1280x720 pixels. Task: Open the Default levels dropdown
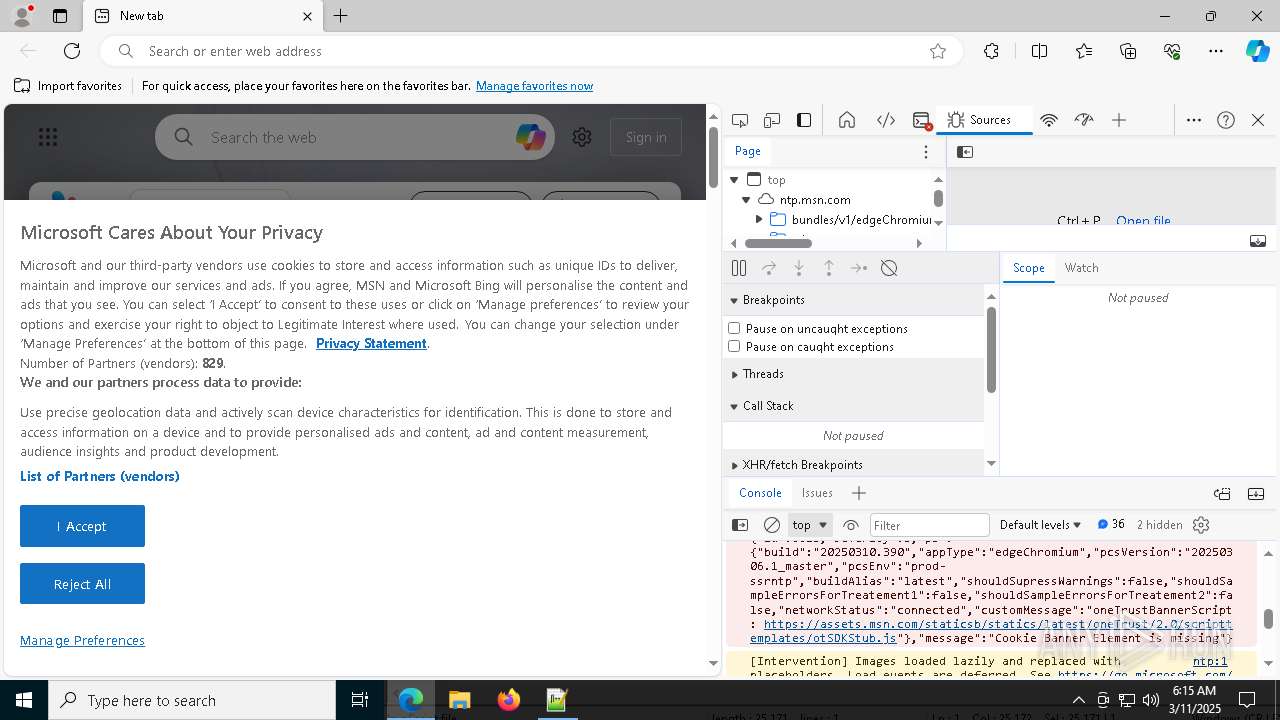coord(1040,525)
